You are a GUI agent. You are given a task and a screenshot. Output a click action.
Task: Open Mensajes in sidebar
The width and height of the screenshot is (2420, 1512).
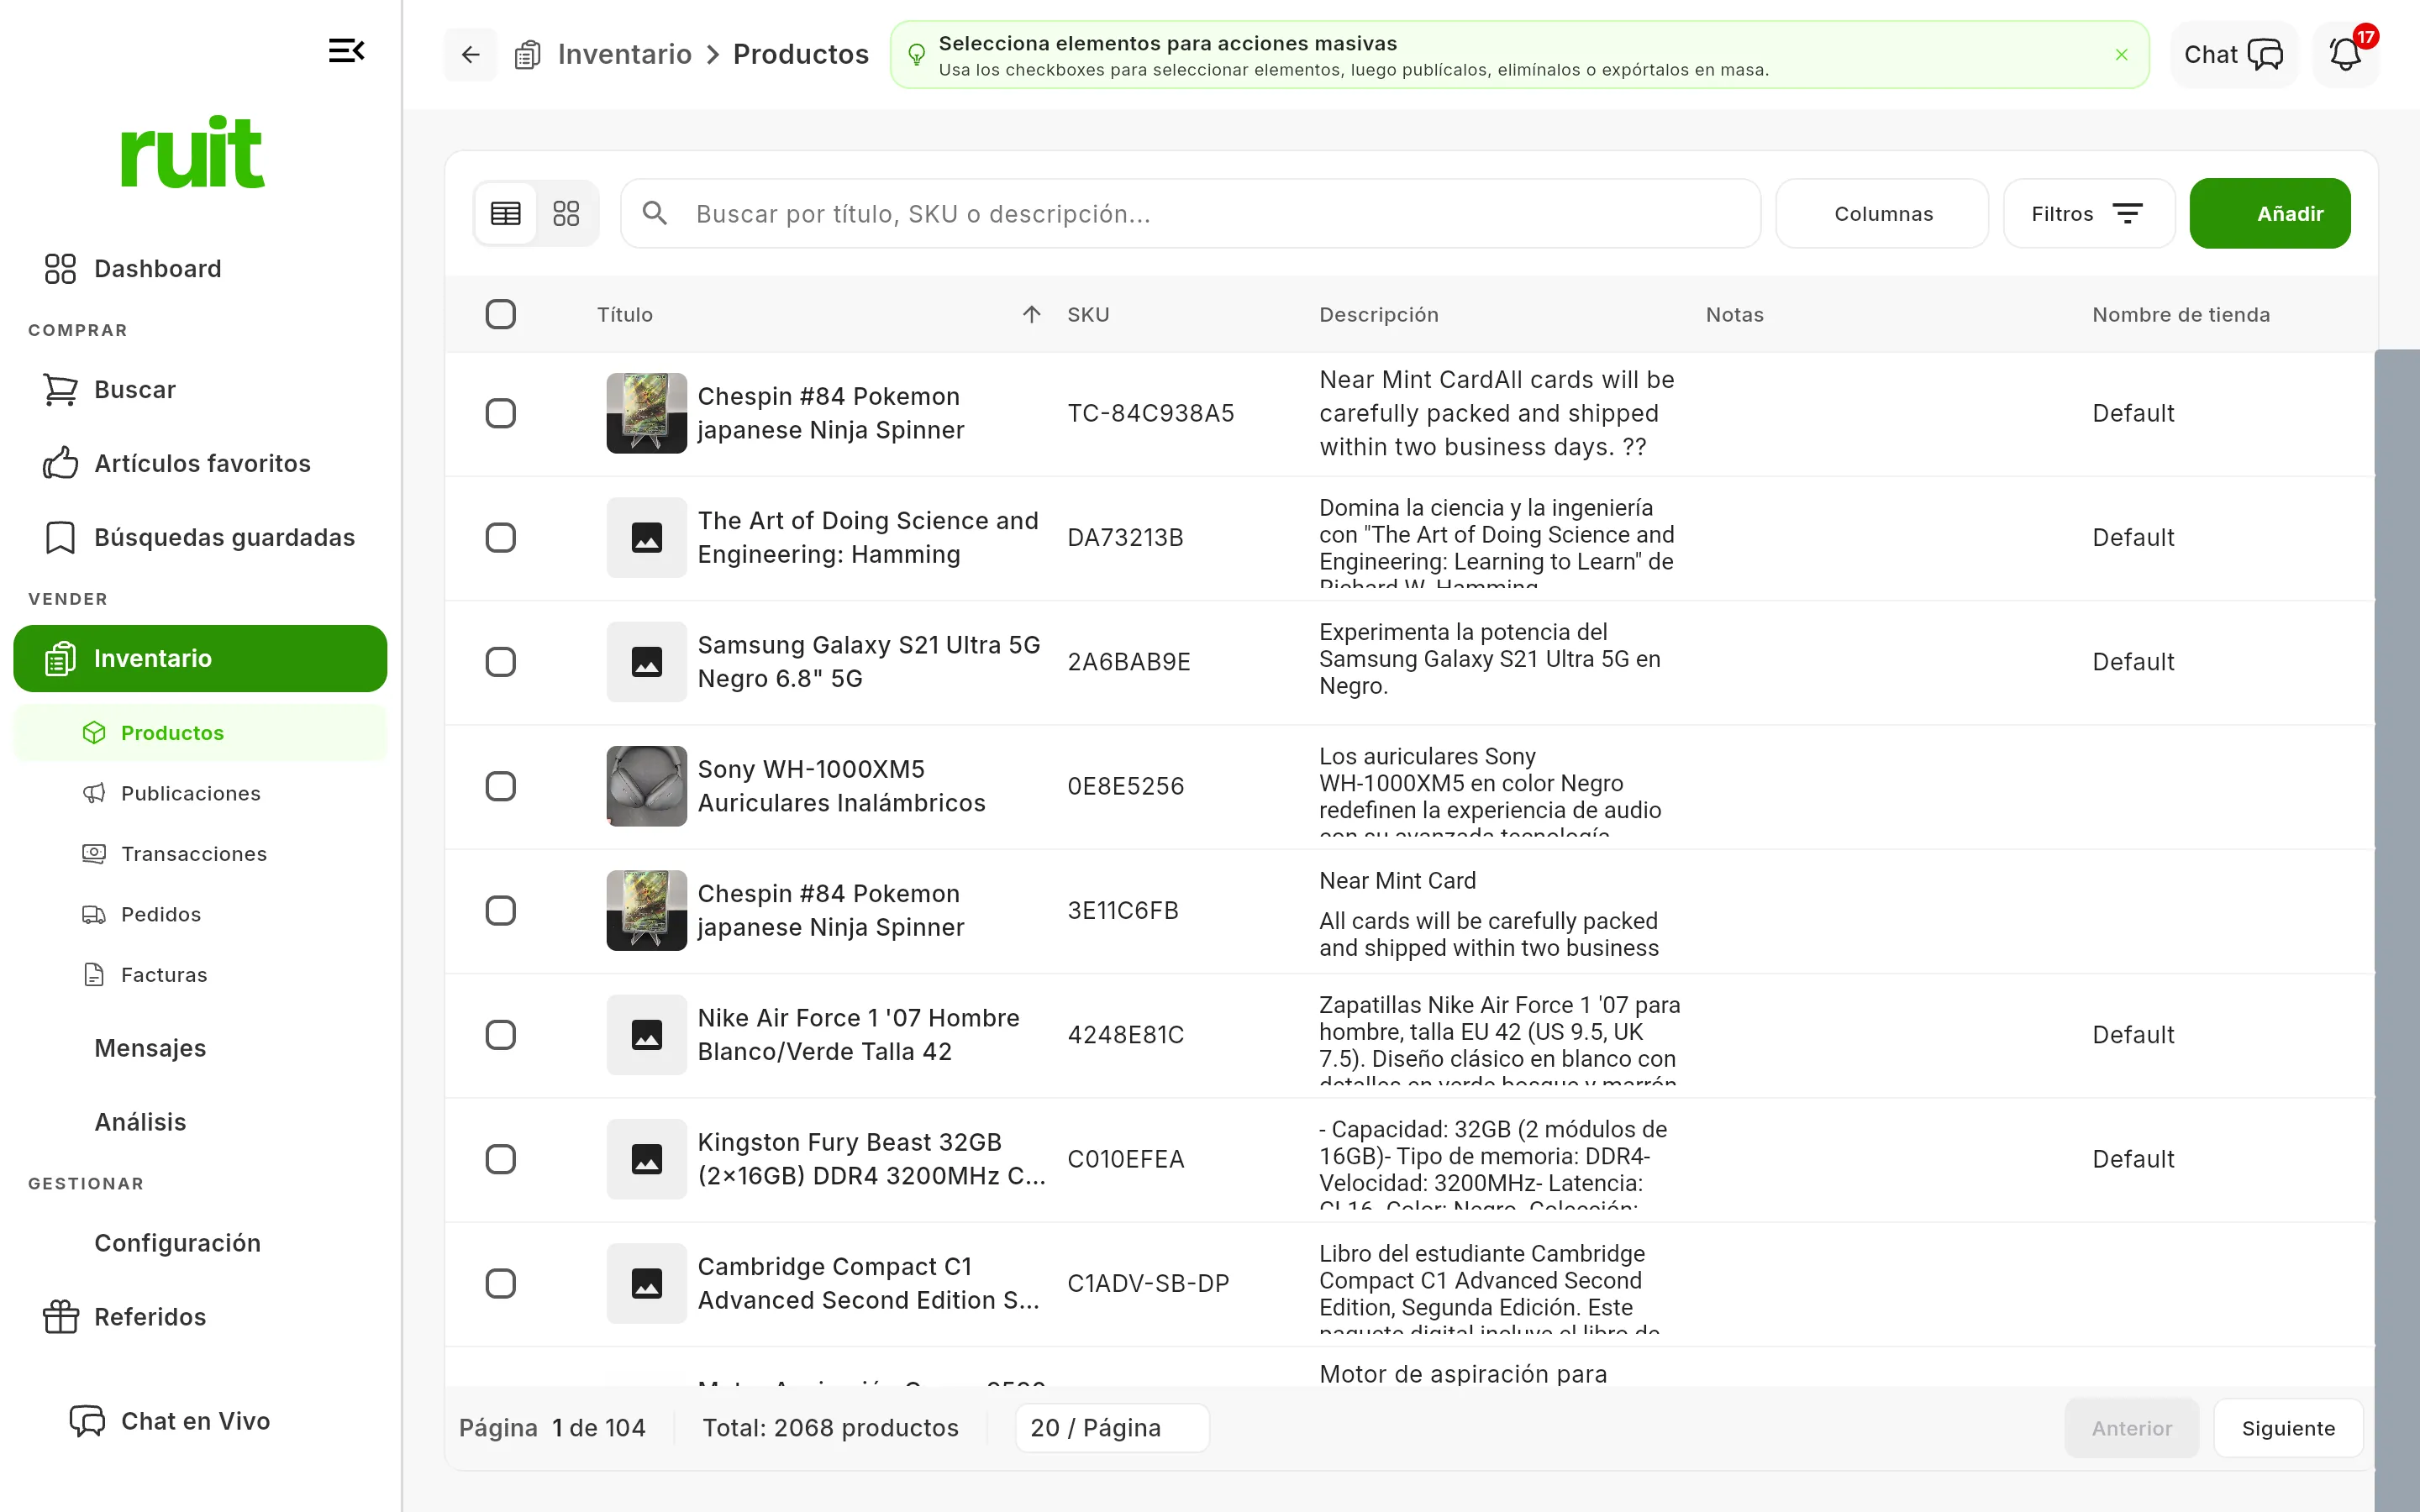(x=200, y=1048)
